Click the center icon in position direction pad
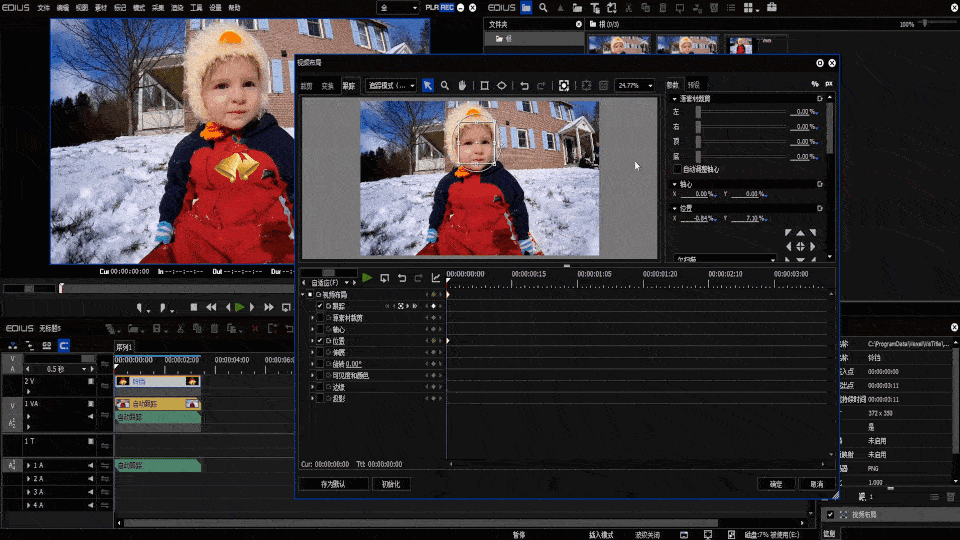The image size is (960, 540). [800, 246]
